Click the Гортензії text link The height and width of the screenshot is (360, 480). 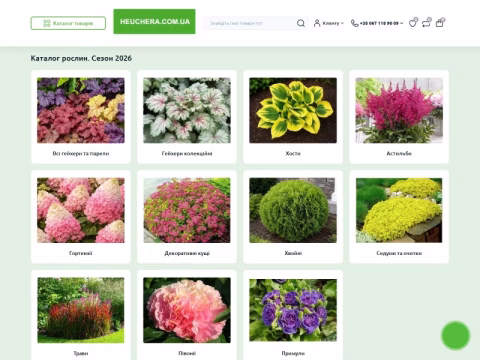point(81,253)
